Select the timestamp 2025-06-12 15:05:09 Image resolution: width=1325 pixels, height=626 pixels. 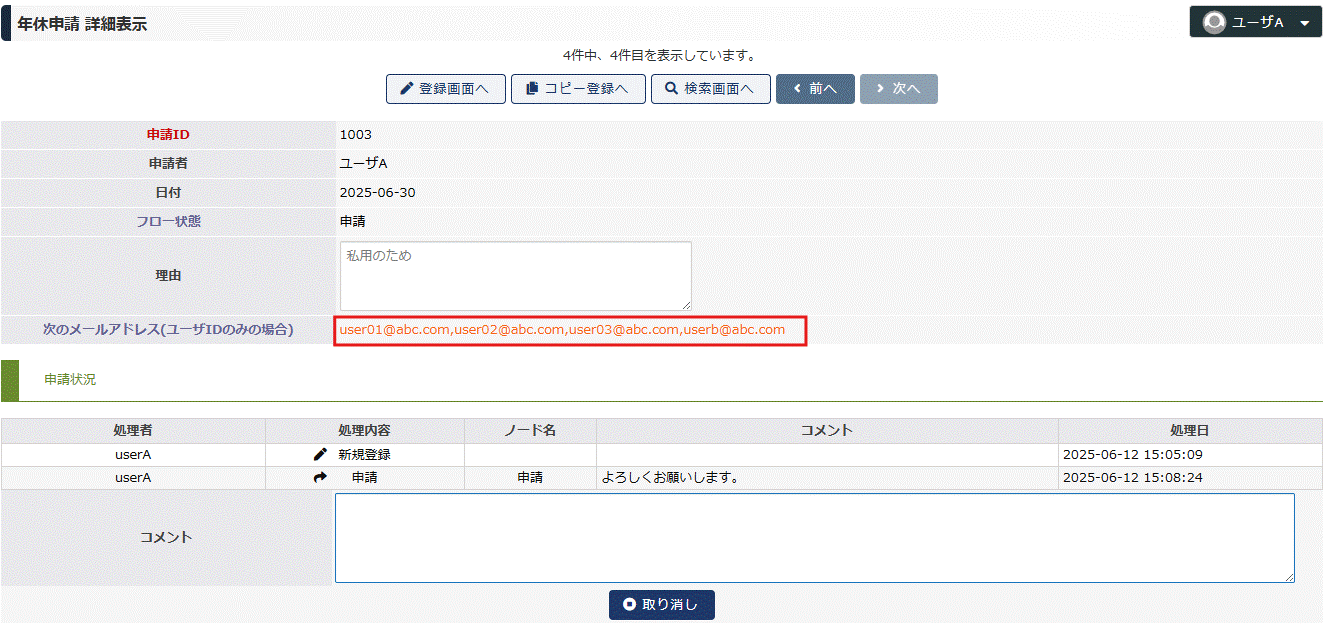pyautogui.click(x=1133, y=454)
